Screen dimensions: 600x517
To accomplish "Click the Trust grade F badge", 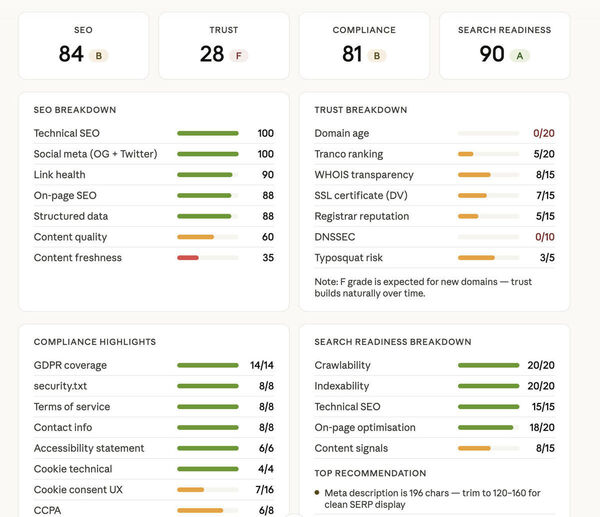I will coord(239,56).
